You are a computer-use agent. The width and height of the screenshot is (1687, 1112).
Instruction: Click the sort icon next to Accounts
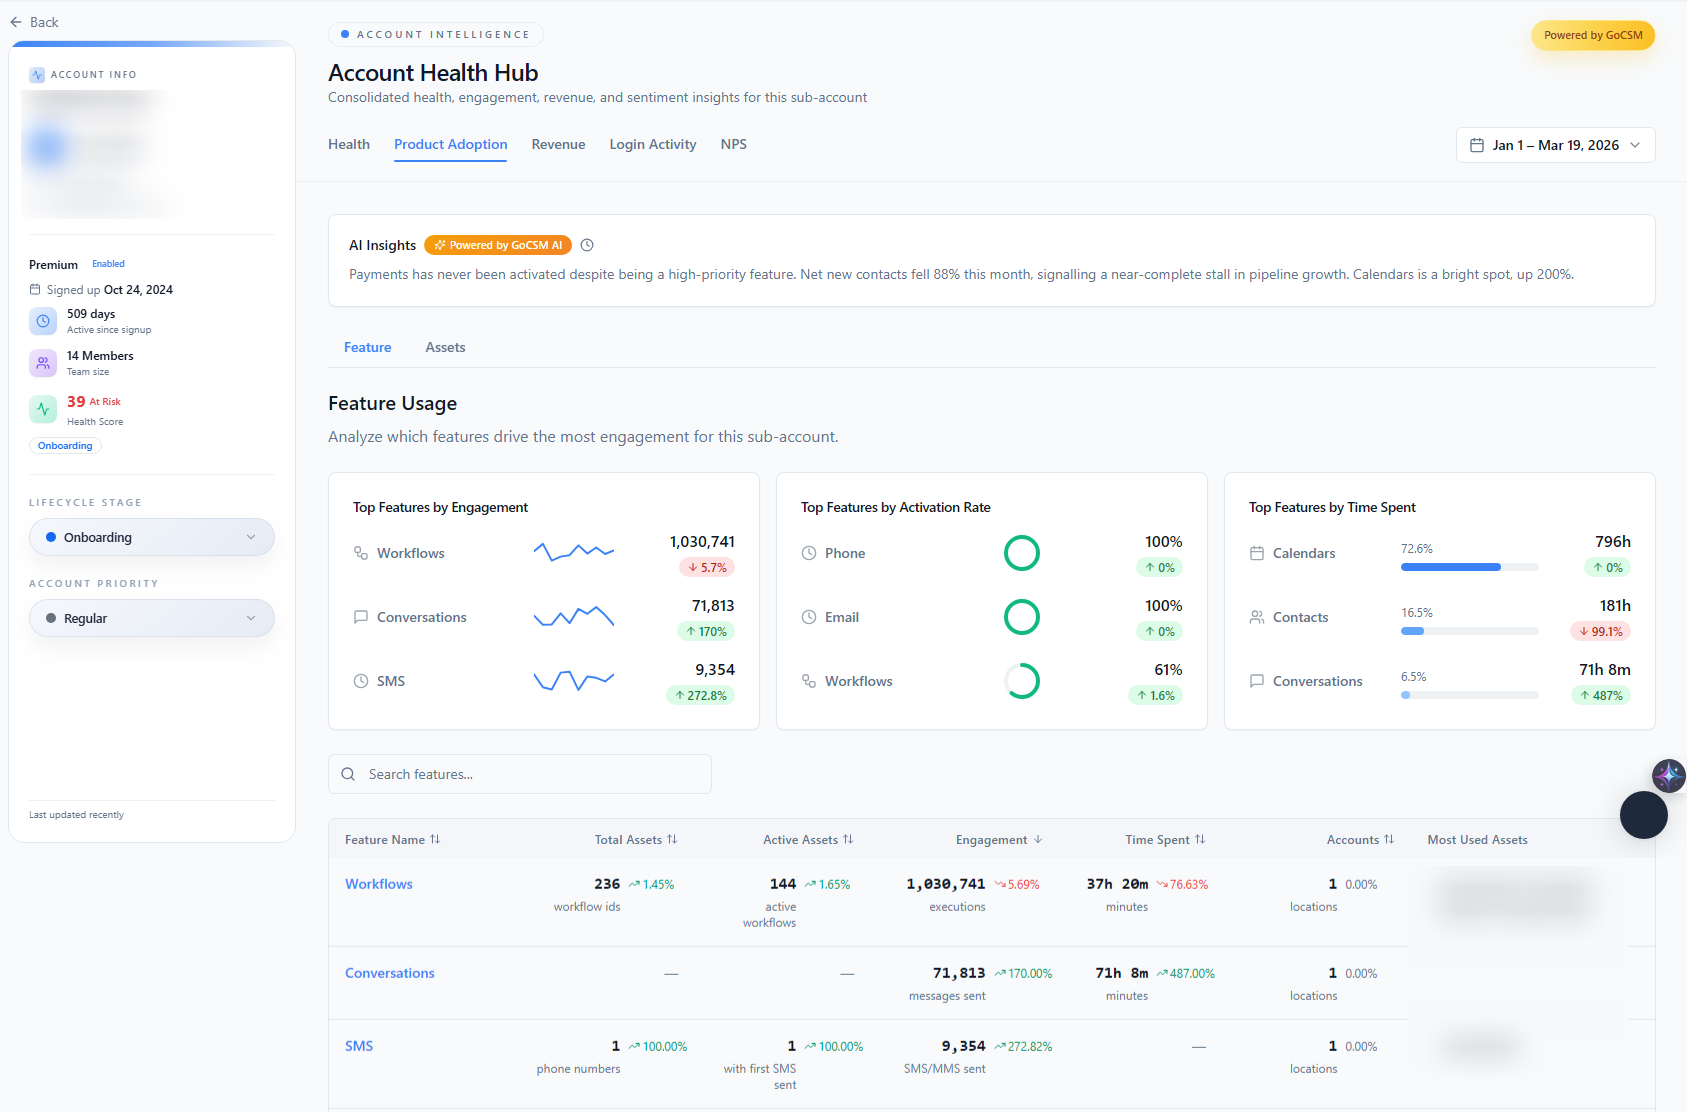pos(1389,840)
